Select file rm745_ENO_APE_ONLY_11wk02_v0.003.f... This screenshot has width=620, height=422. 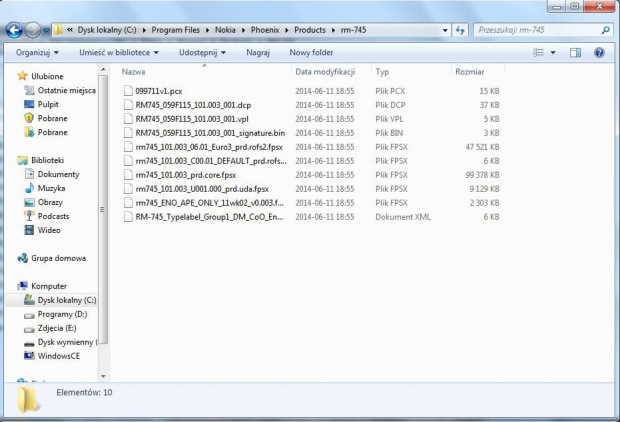pyautogui.click(x=209, y=203)
